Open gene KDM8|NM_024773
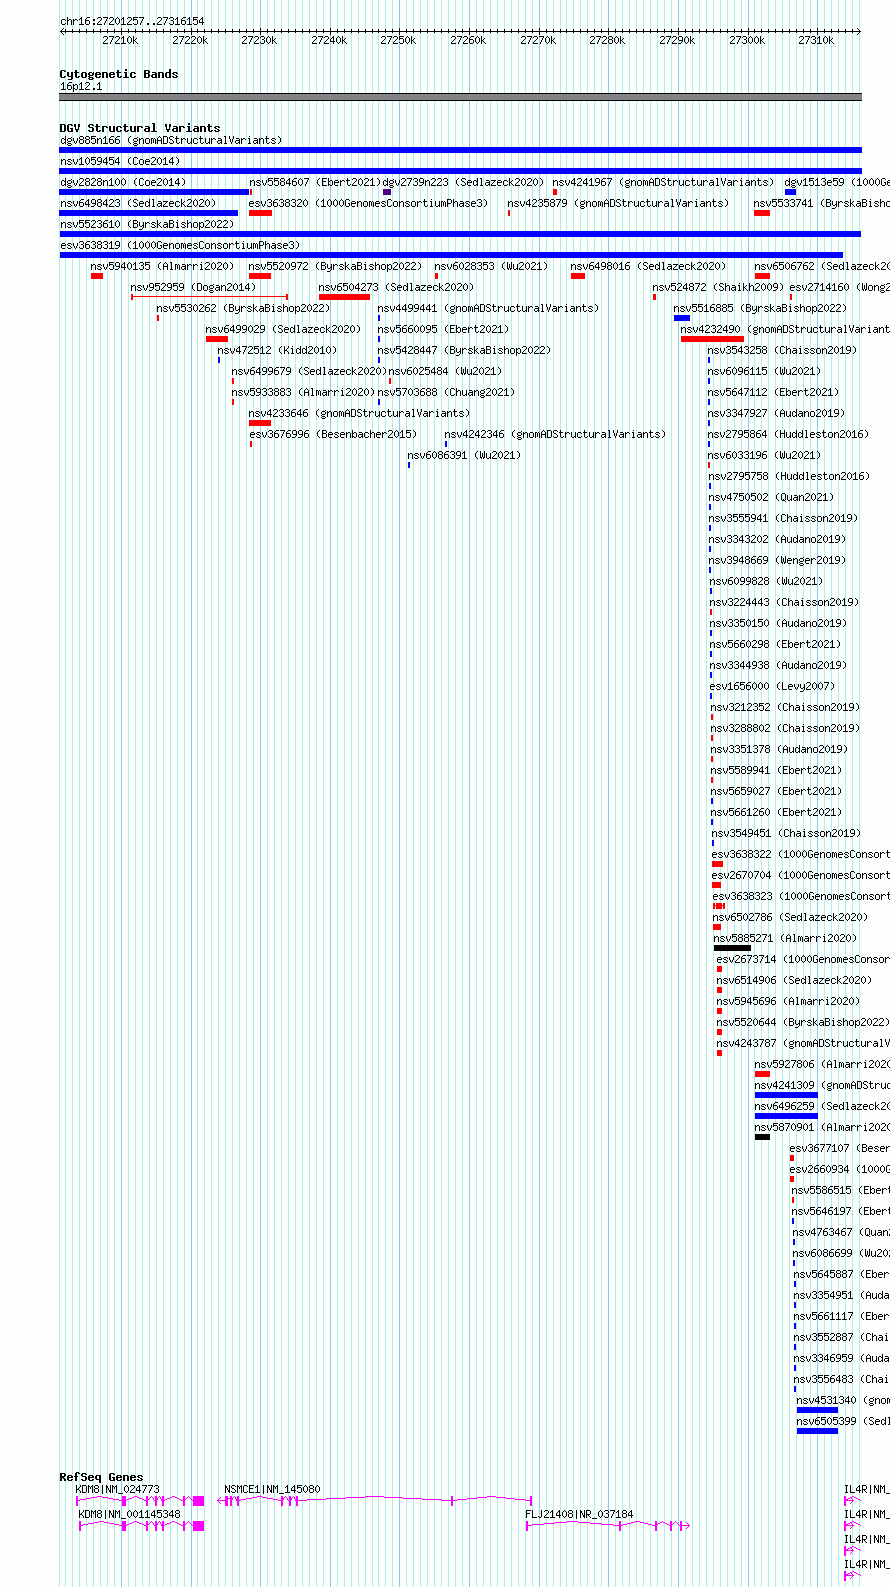Screen dimensions: 890x1587 tap(118, 1489)
